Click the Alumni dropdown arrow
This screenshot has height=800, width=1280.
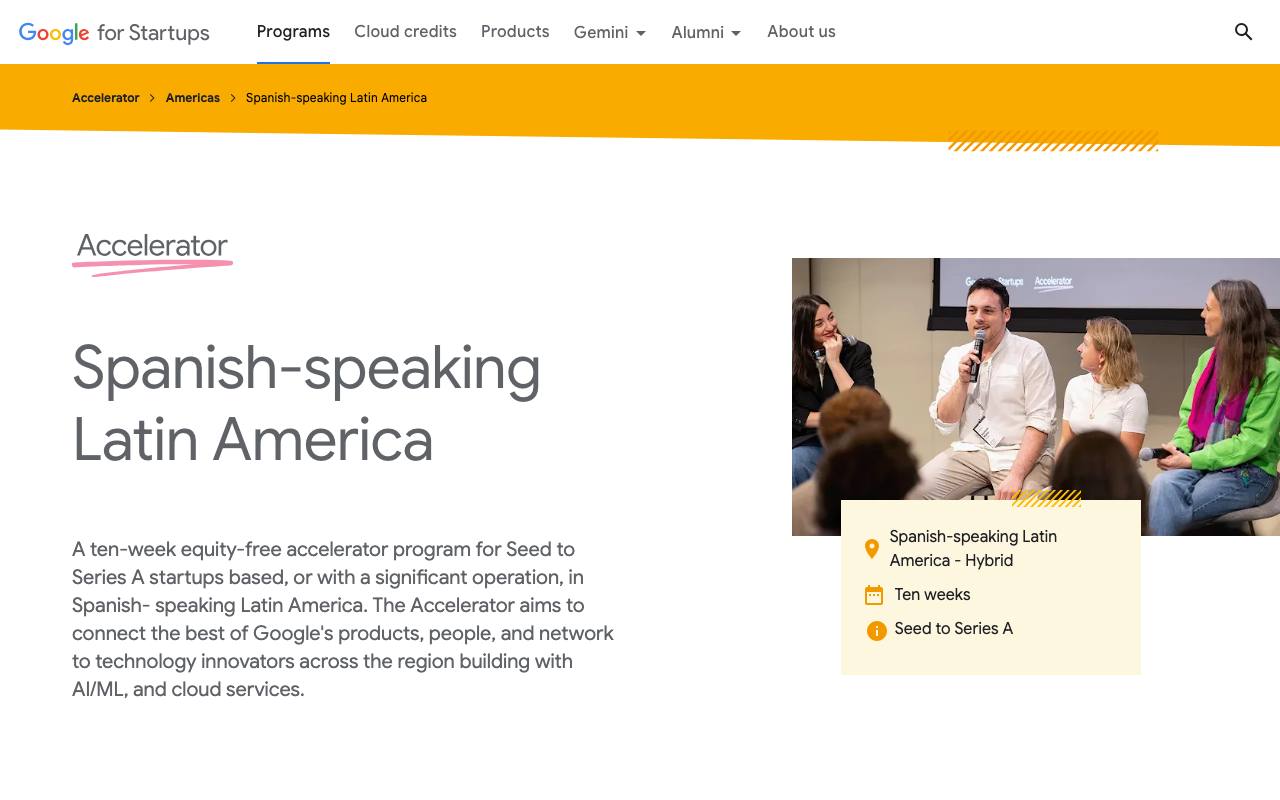coord(736,33)
